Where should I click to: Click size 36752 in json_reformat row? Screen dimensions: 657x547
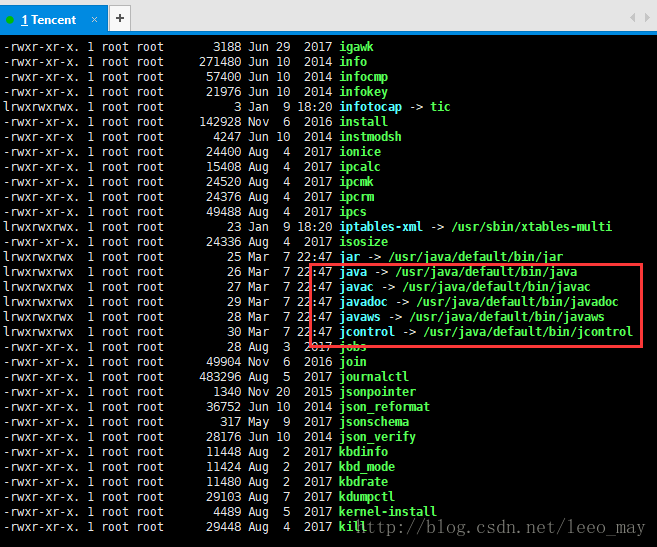(223, 407)
